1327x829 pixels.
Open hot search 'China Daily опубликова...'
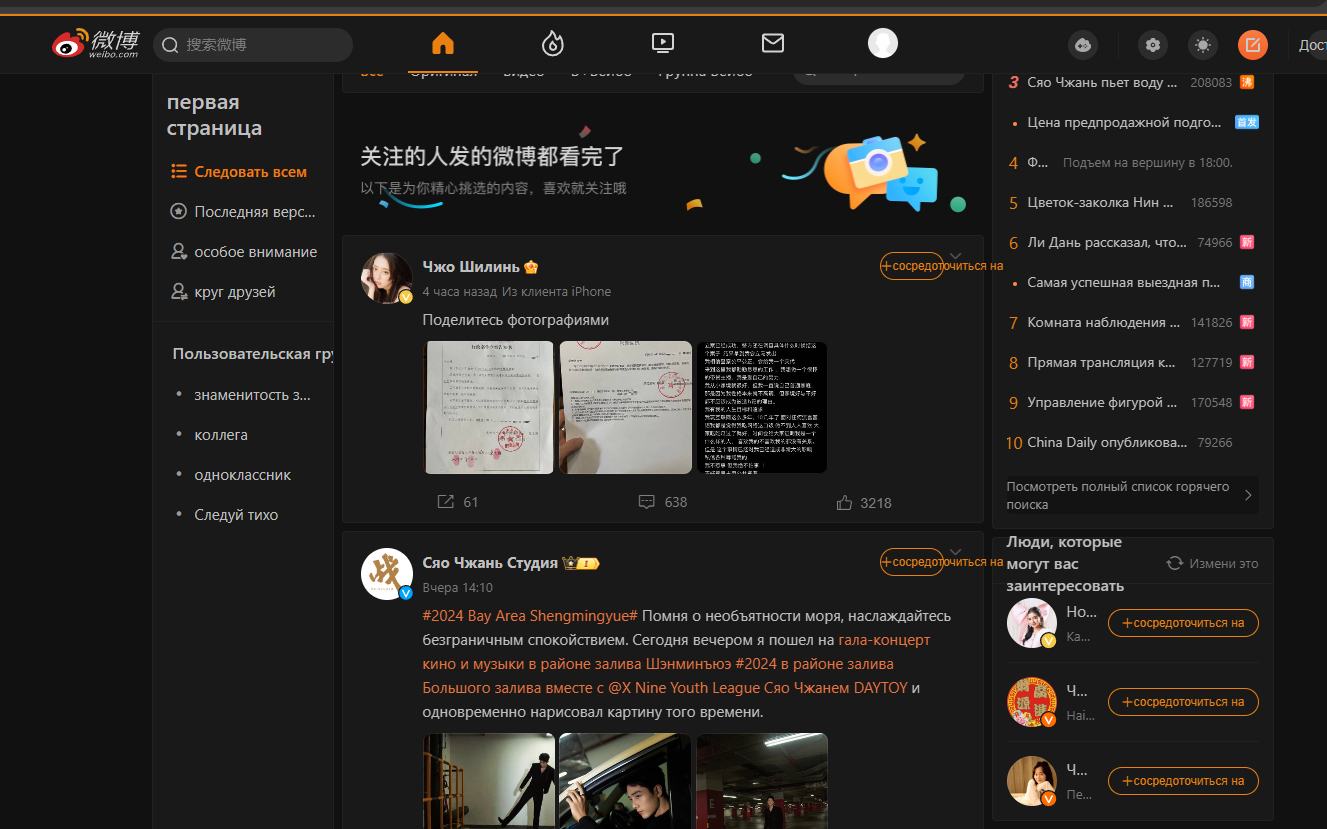pos(1107,442)
